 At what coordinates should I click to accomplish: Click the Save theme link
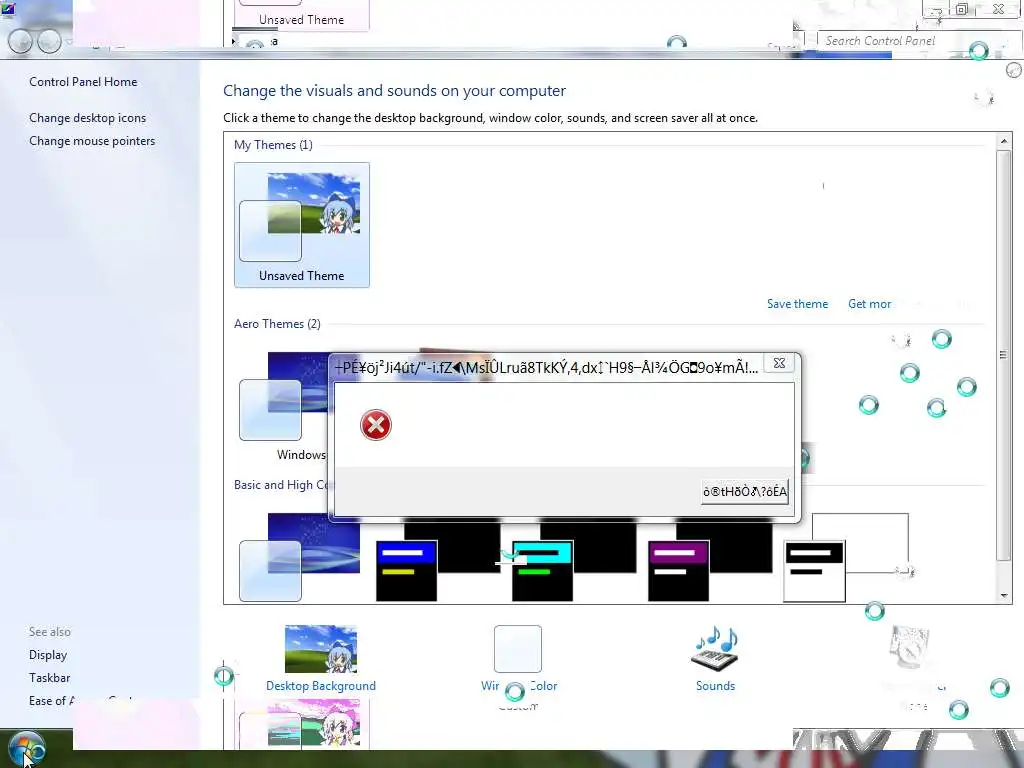[x=797, y=304]
